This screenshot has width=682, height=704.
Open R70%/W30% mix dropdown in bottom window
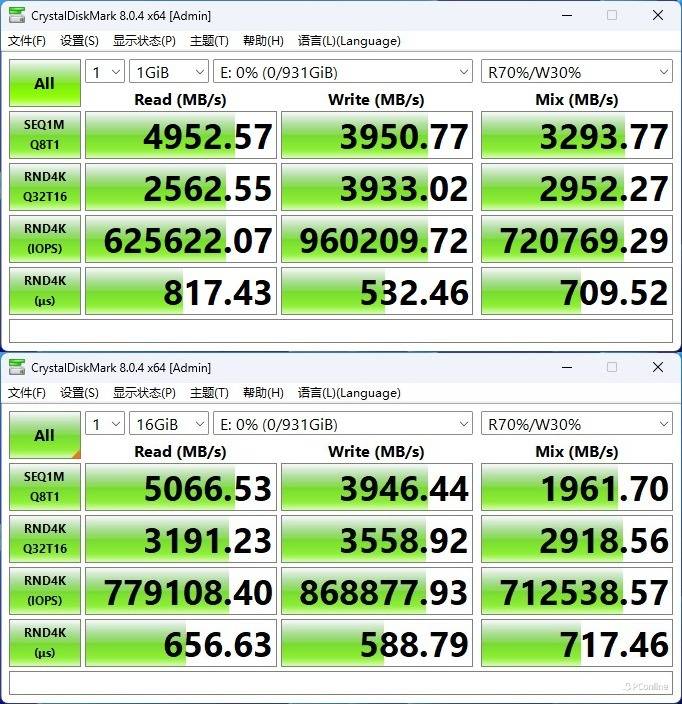[576, 423]
